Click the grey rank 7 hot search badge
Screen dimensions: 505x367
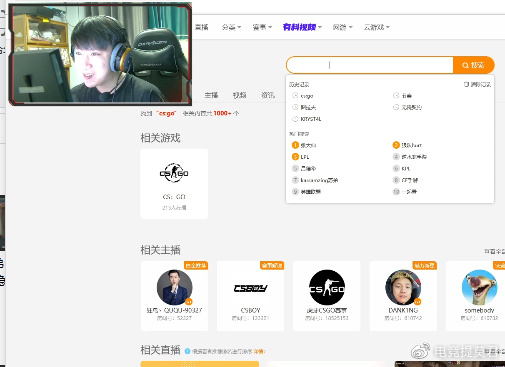pyautogui.click(x=295, y=180)
